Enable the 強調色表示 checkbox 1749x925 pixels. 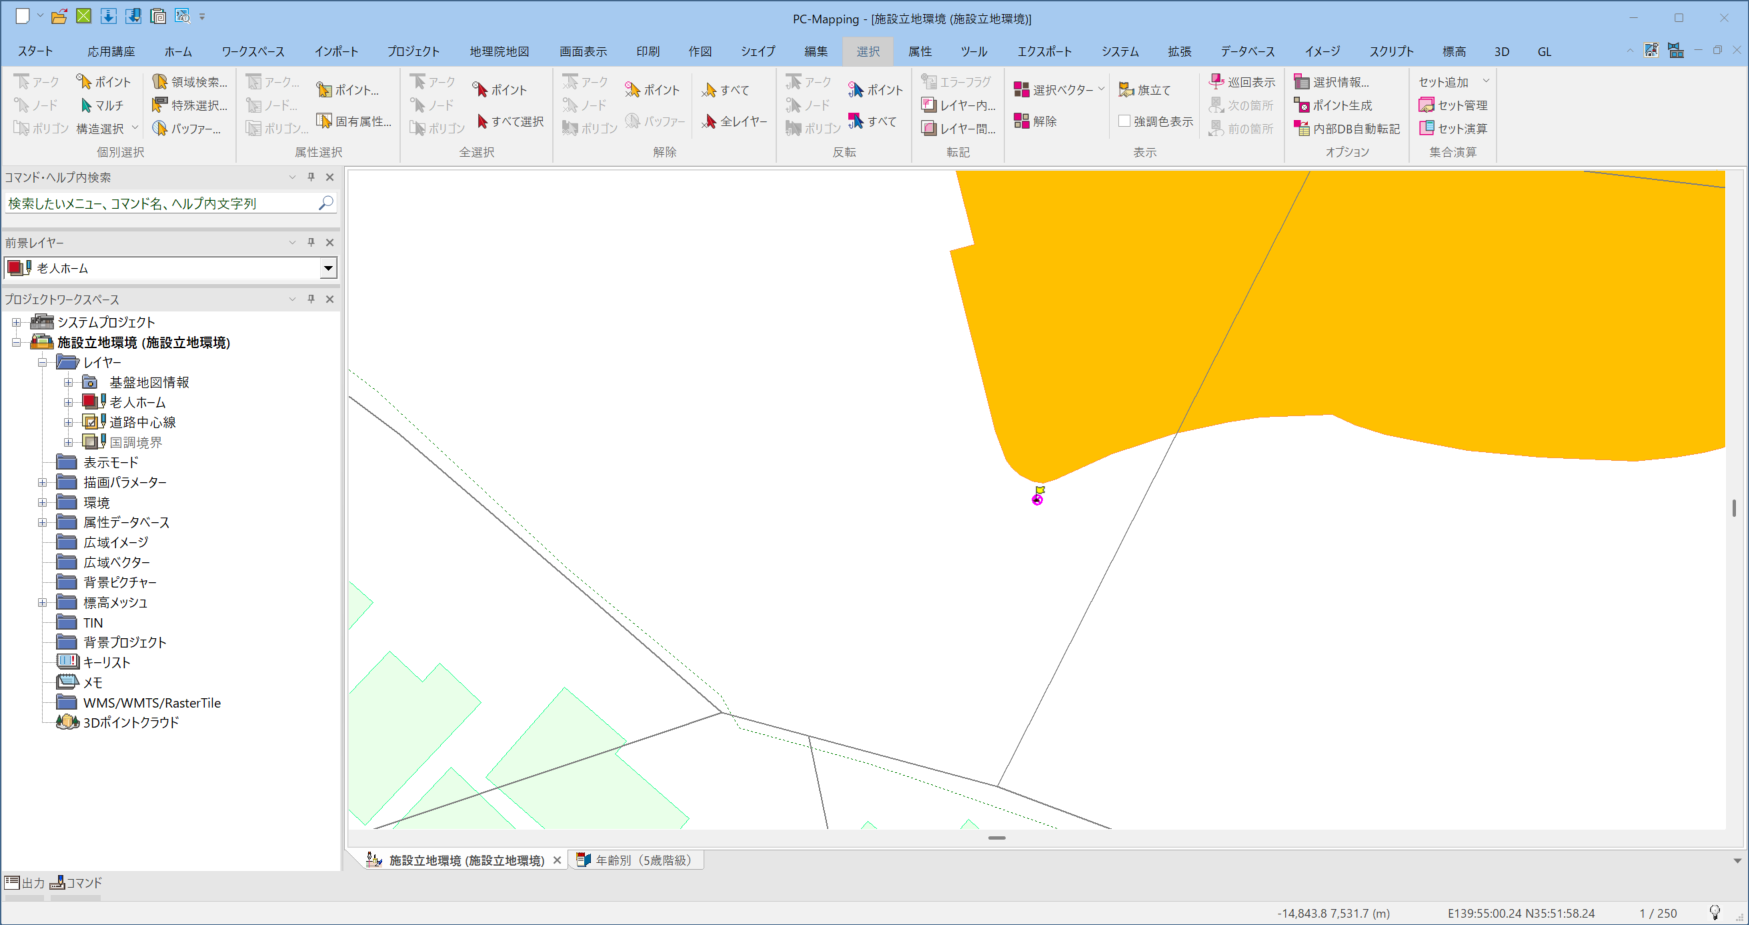point(1124,121)
